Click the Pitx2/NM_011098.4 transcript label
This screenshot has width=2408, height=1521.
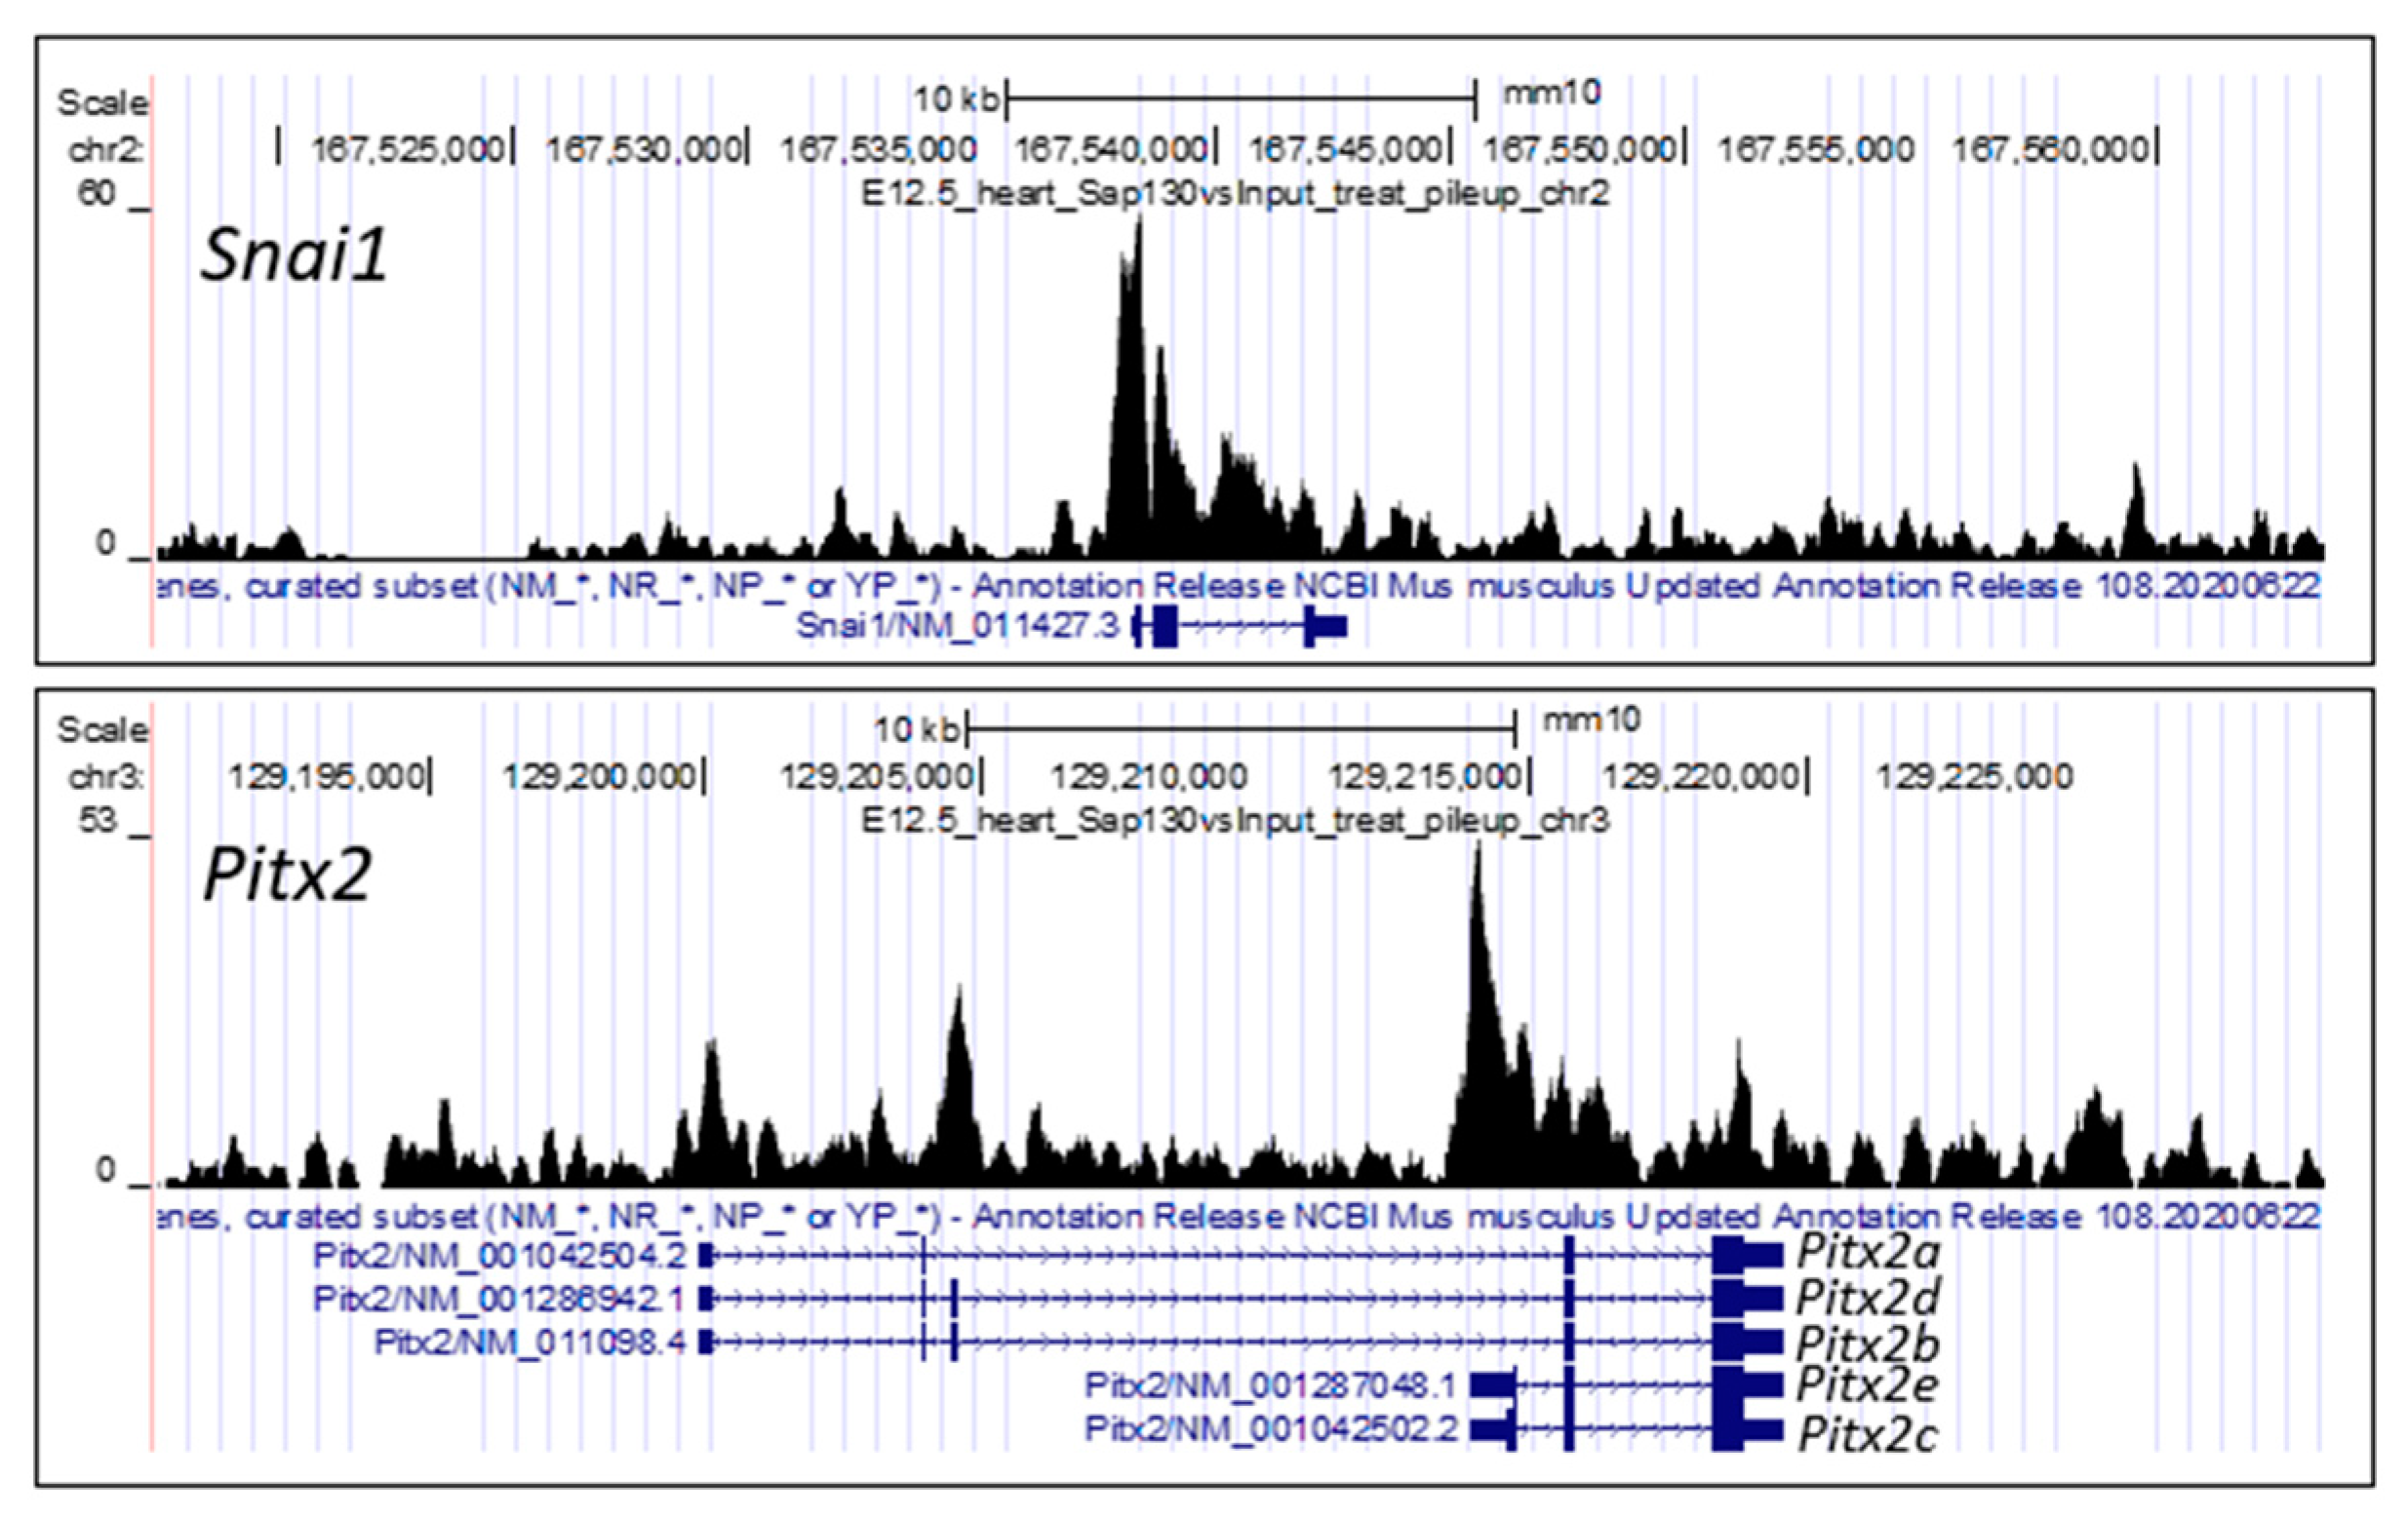[x=530, y=1342]
